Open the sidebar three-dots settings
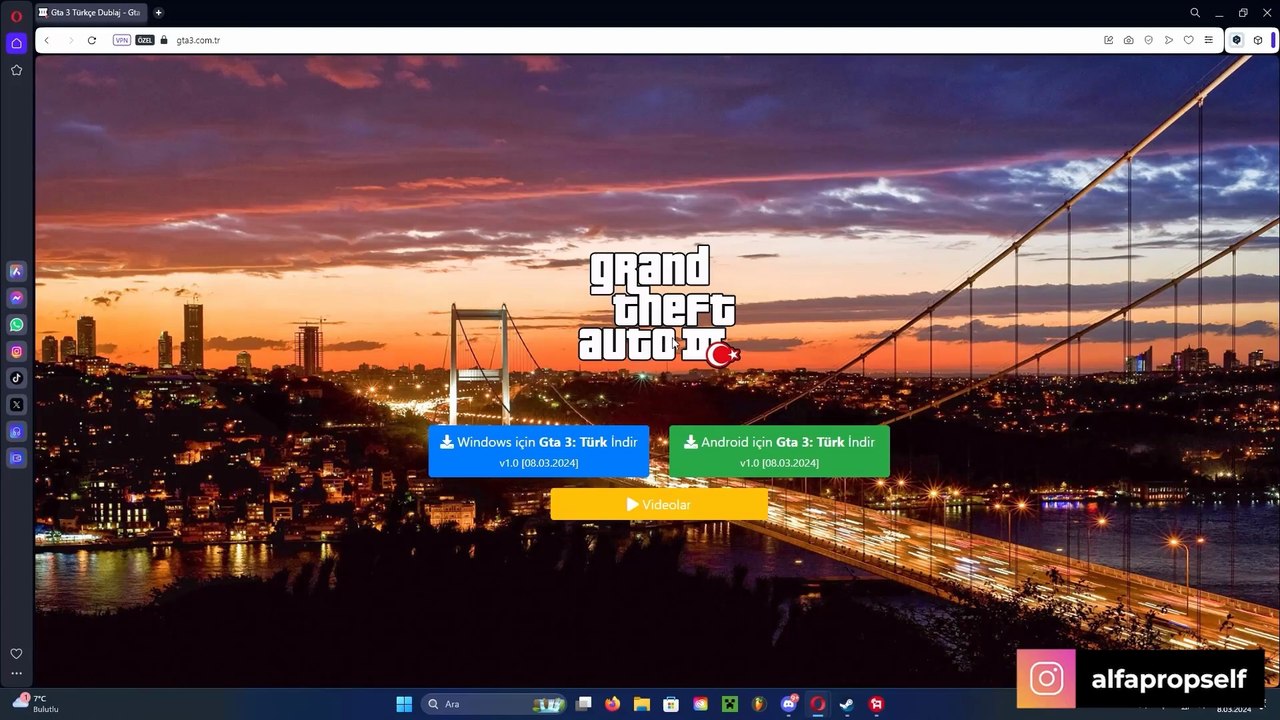Viewport: 1280px width, 720px height. (x=16, y=673)
